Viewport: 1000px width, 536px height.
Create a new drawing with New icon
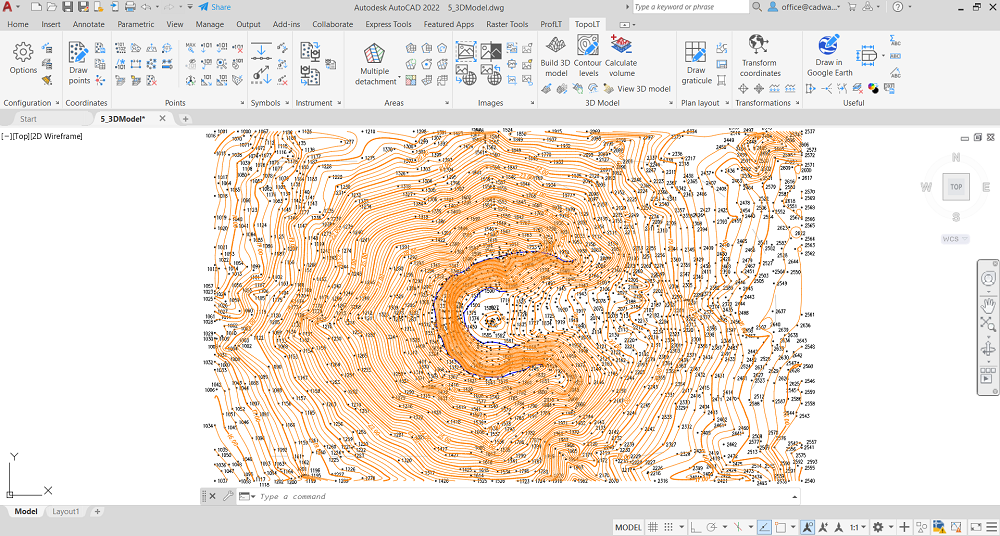[x=36, y=7]
